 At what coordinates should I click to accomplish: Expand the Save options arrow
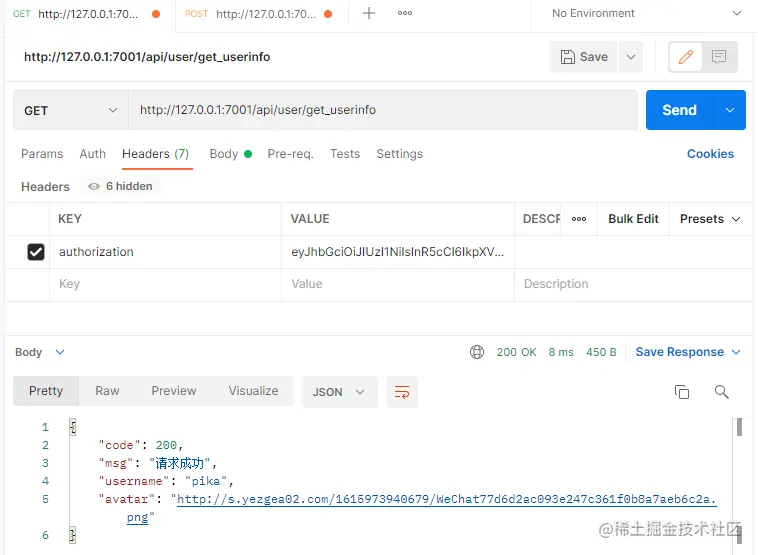631,57
